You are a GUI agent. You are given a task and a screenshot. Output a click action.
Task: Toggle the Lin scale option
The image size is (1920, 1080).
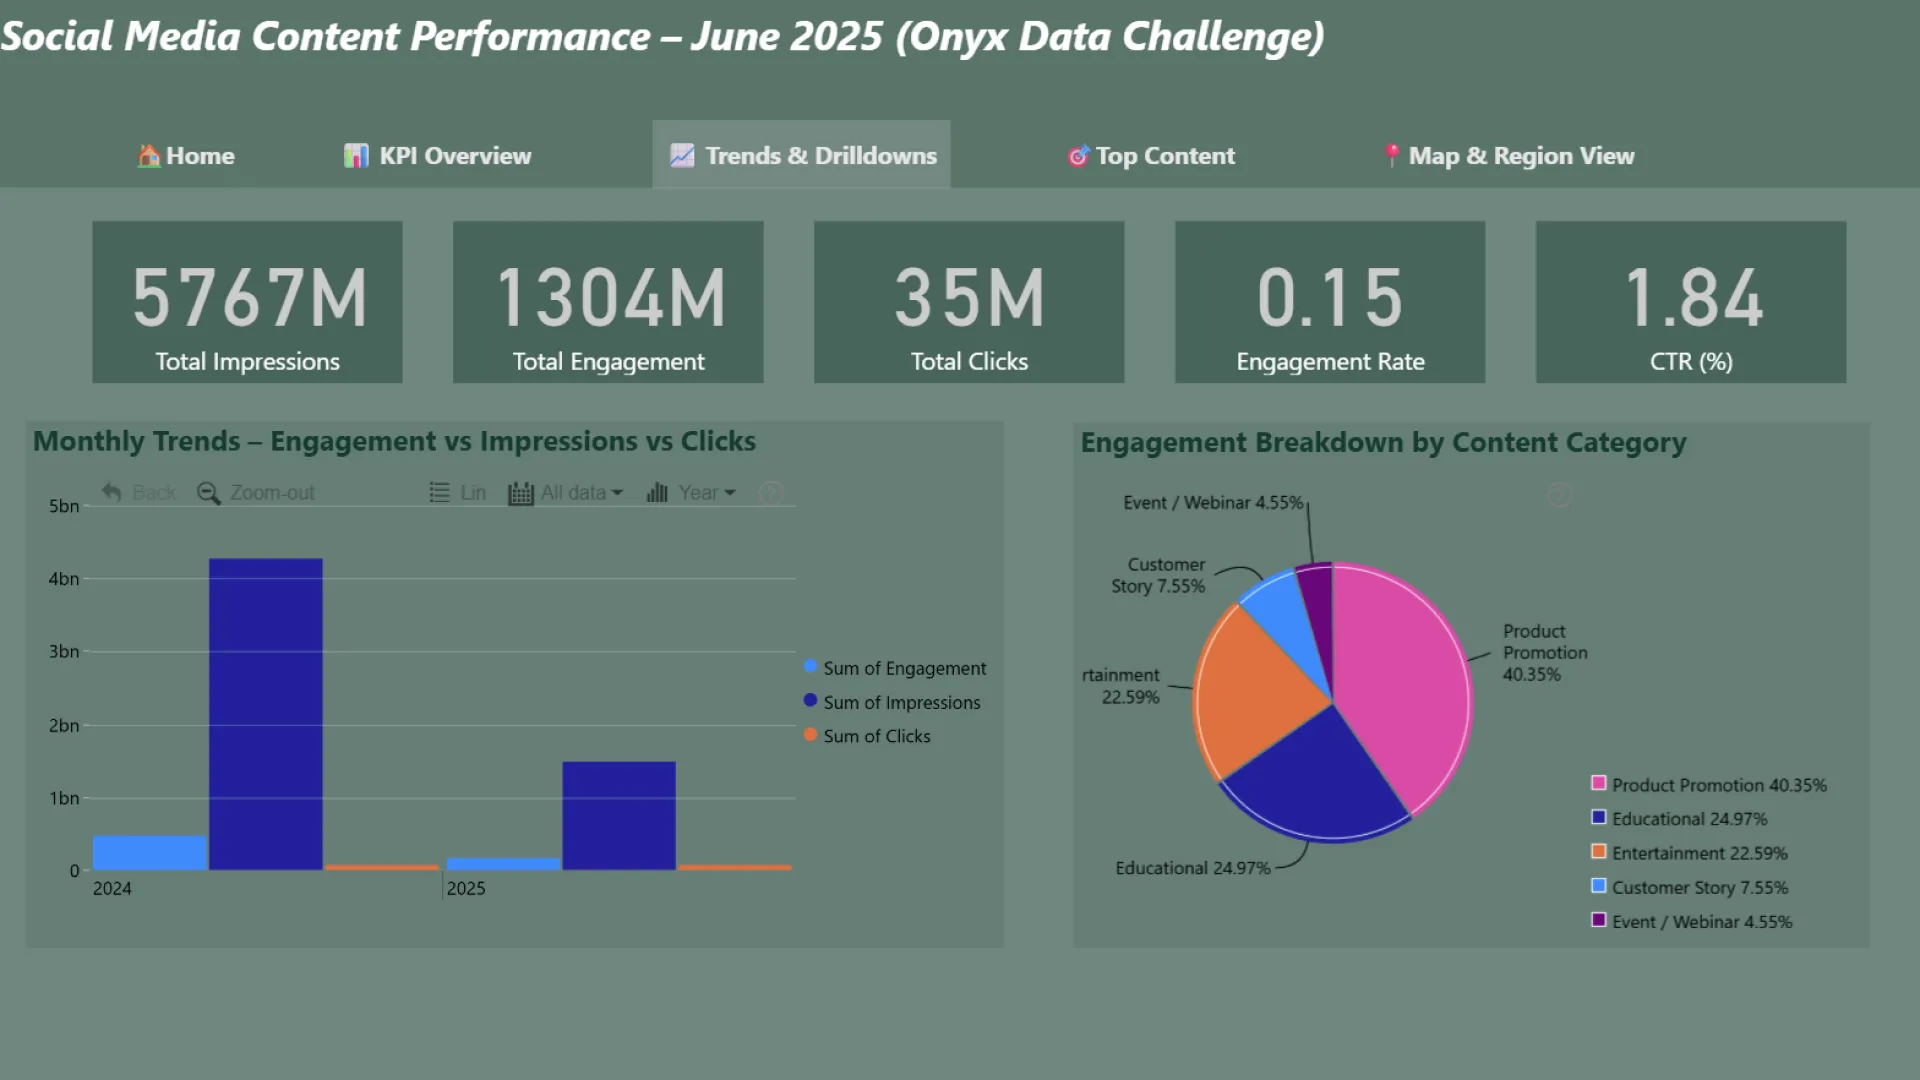click(458, 493)
